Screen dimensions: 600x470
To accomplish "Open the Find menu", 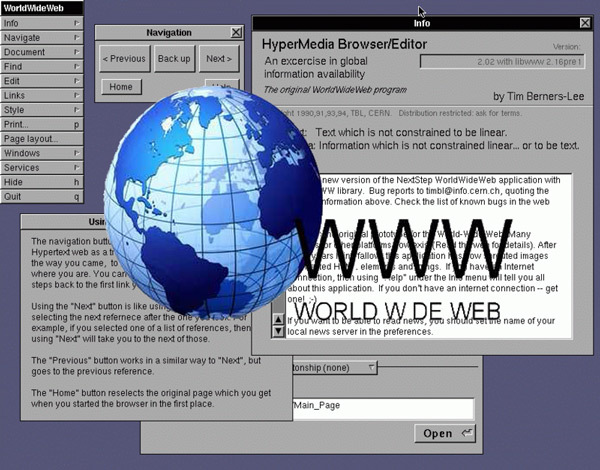I will (x=42, y=67).
